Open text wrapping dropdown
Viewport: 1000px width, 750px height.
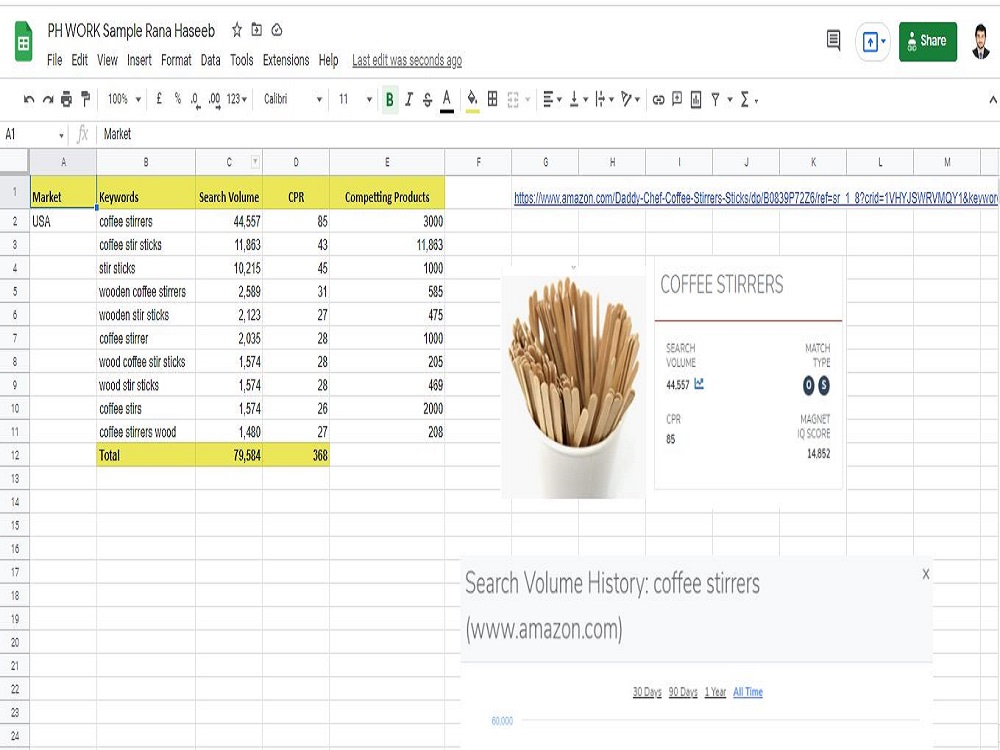(x=604, y=99)
